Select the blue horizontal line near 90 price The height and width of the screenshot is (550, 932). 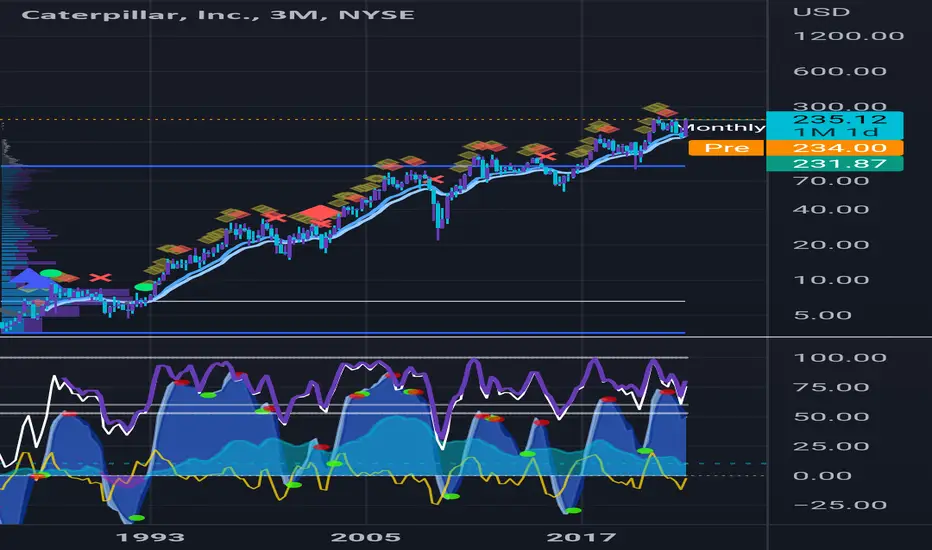click(342, 166)
